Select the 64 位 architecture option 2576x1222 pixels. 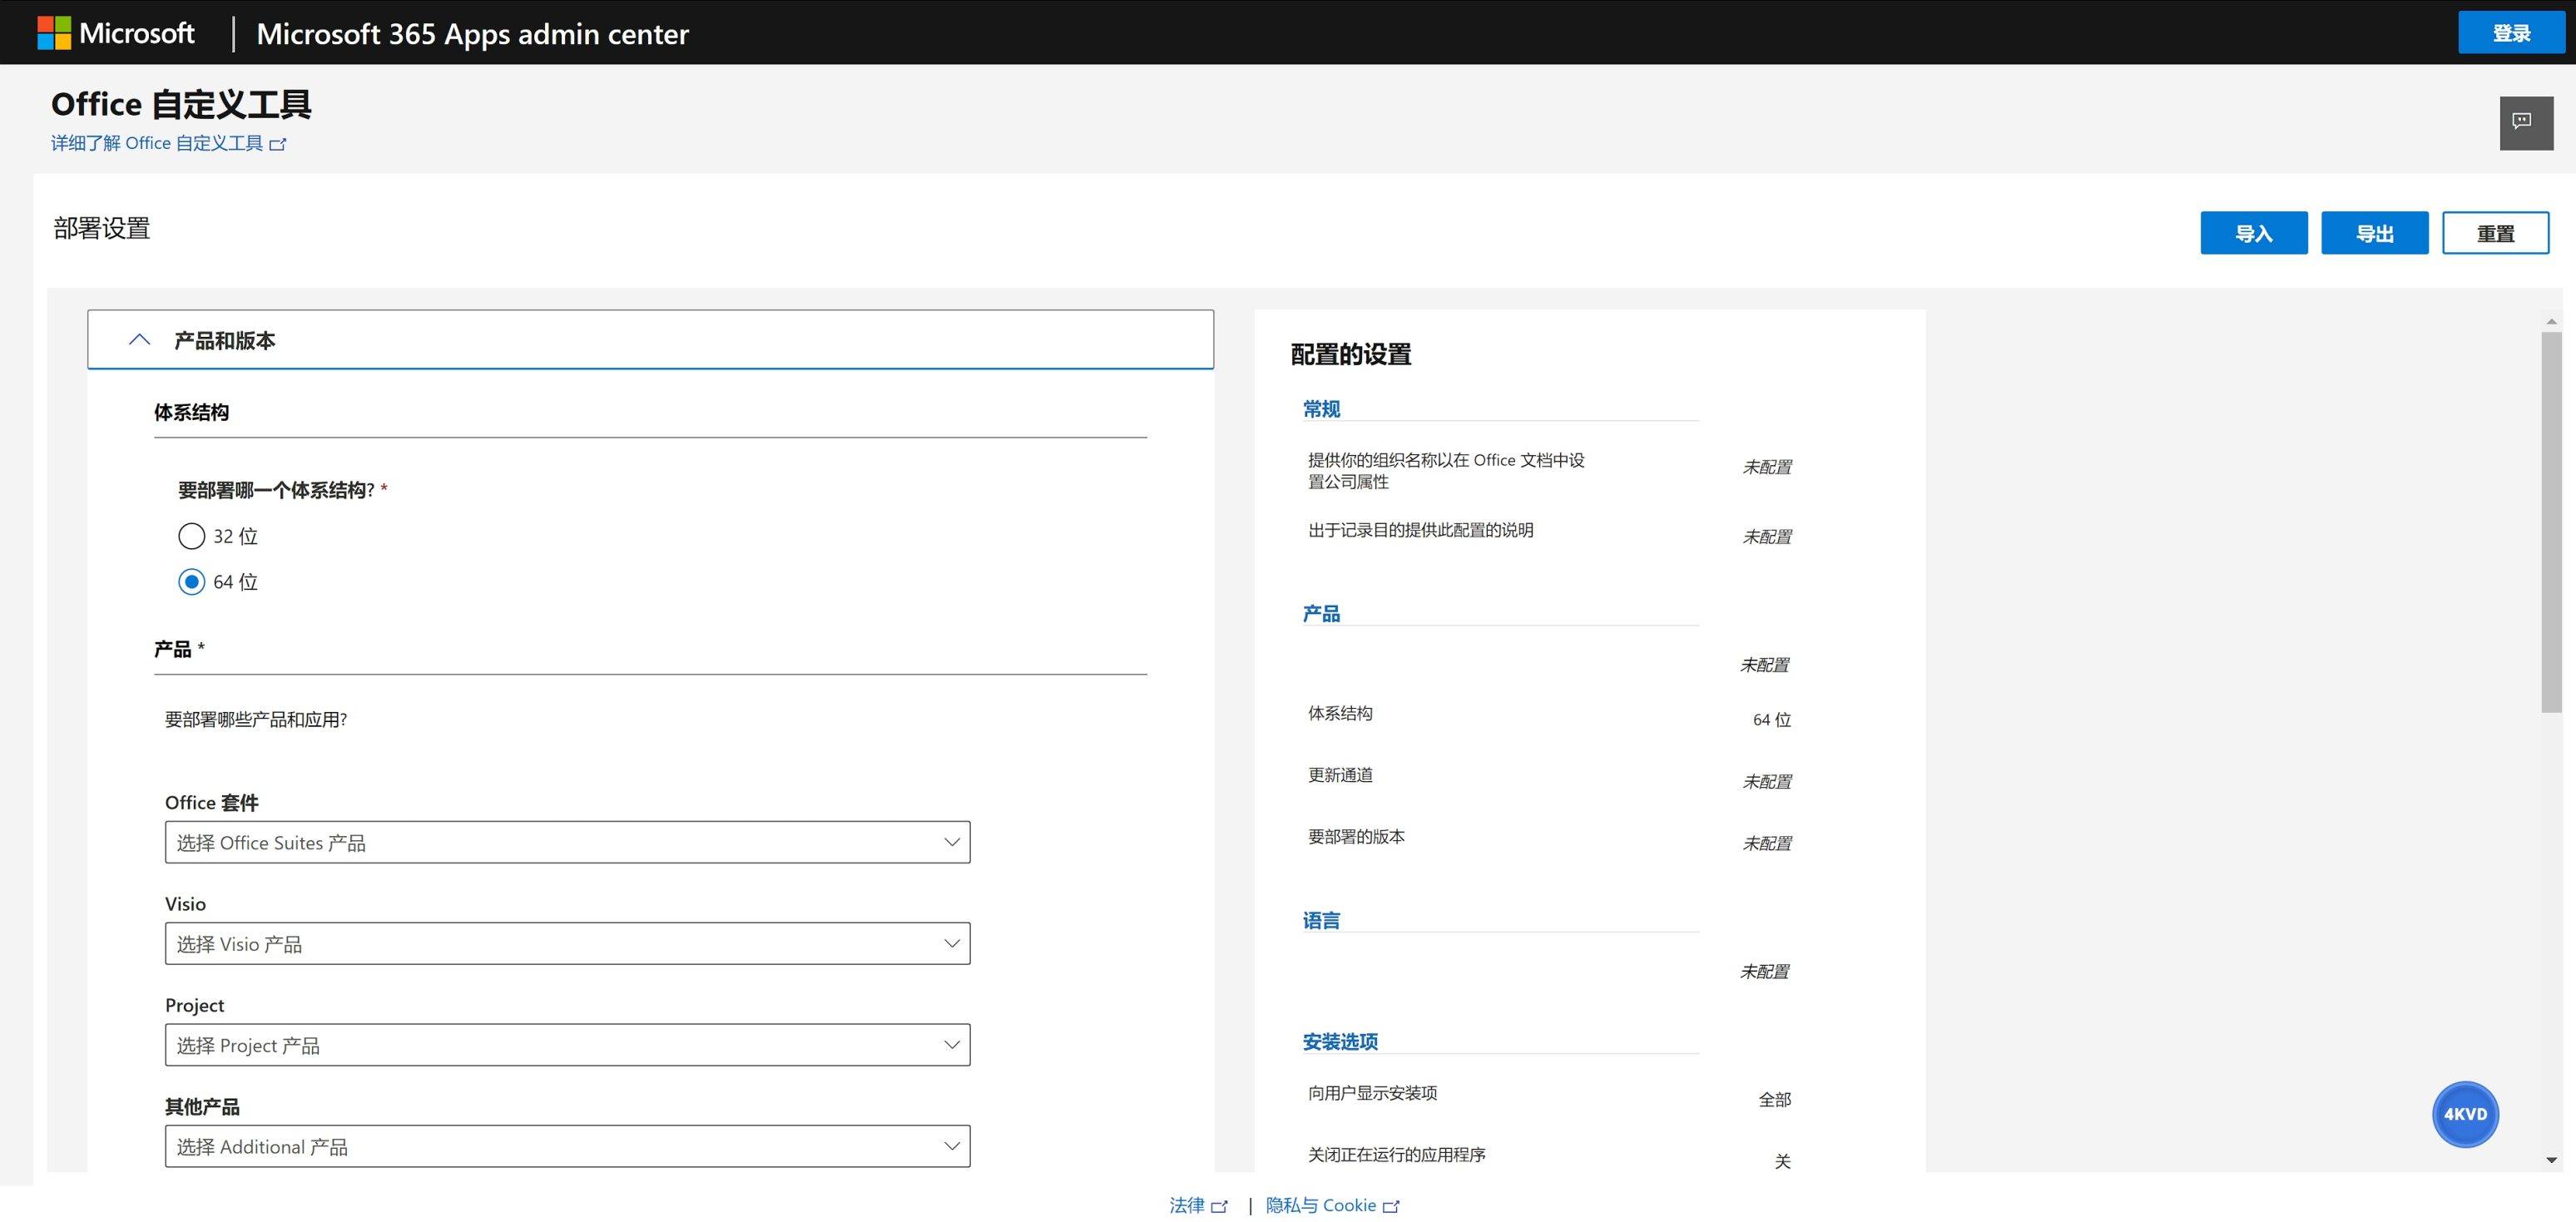point(191,582)
